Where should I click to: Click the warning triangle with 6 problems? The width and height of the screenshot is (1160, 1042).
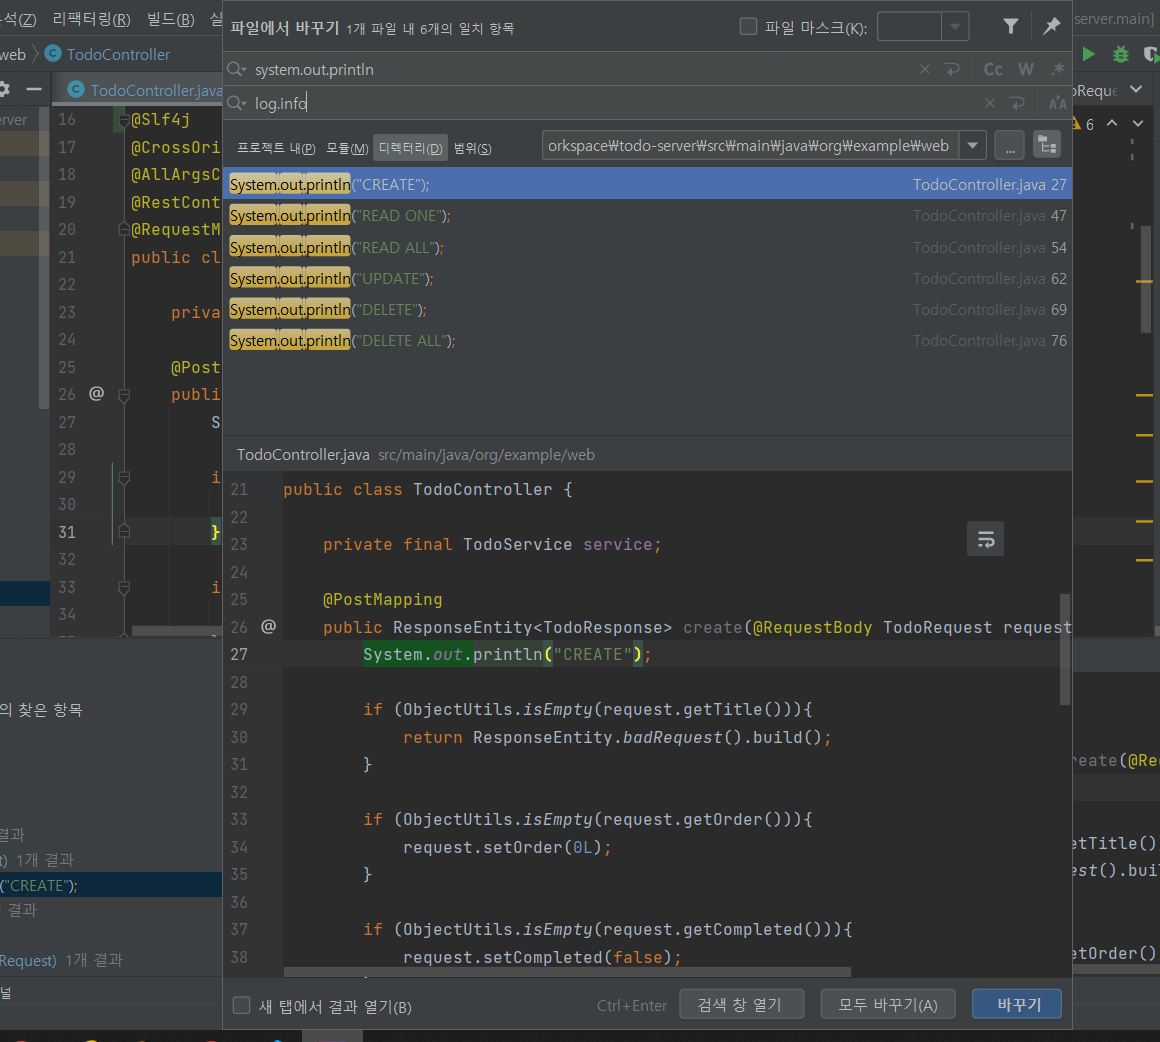coord(1082,124)
